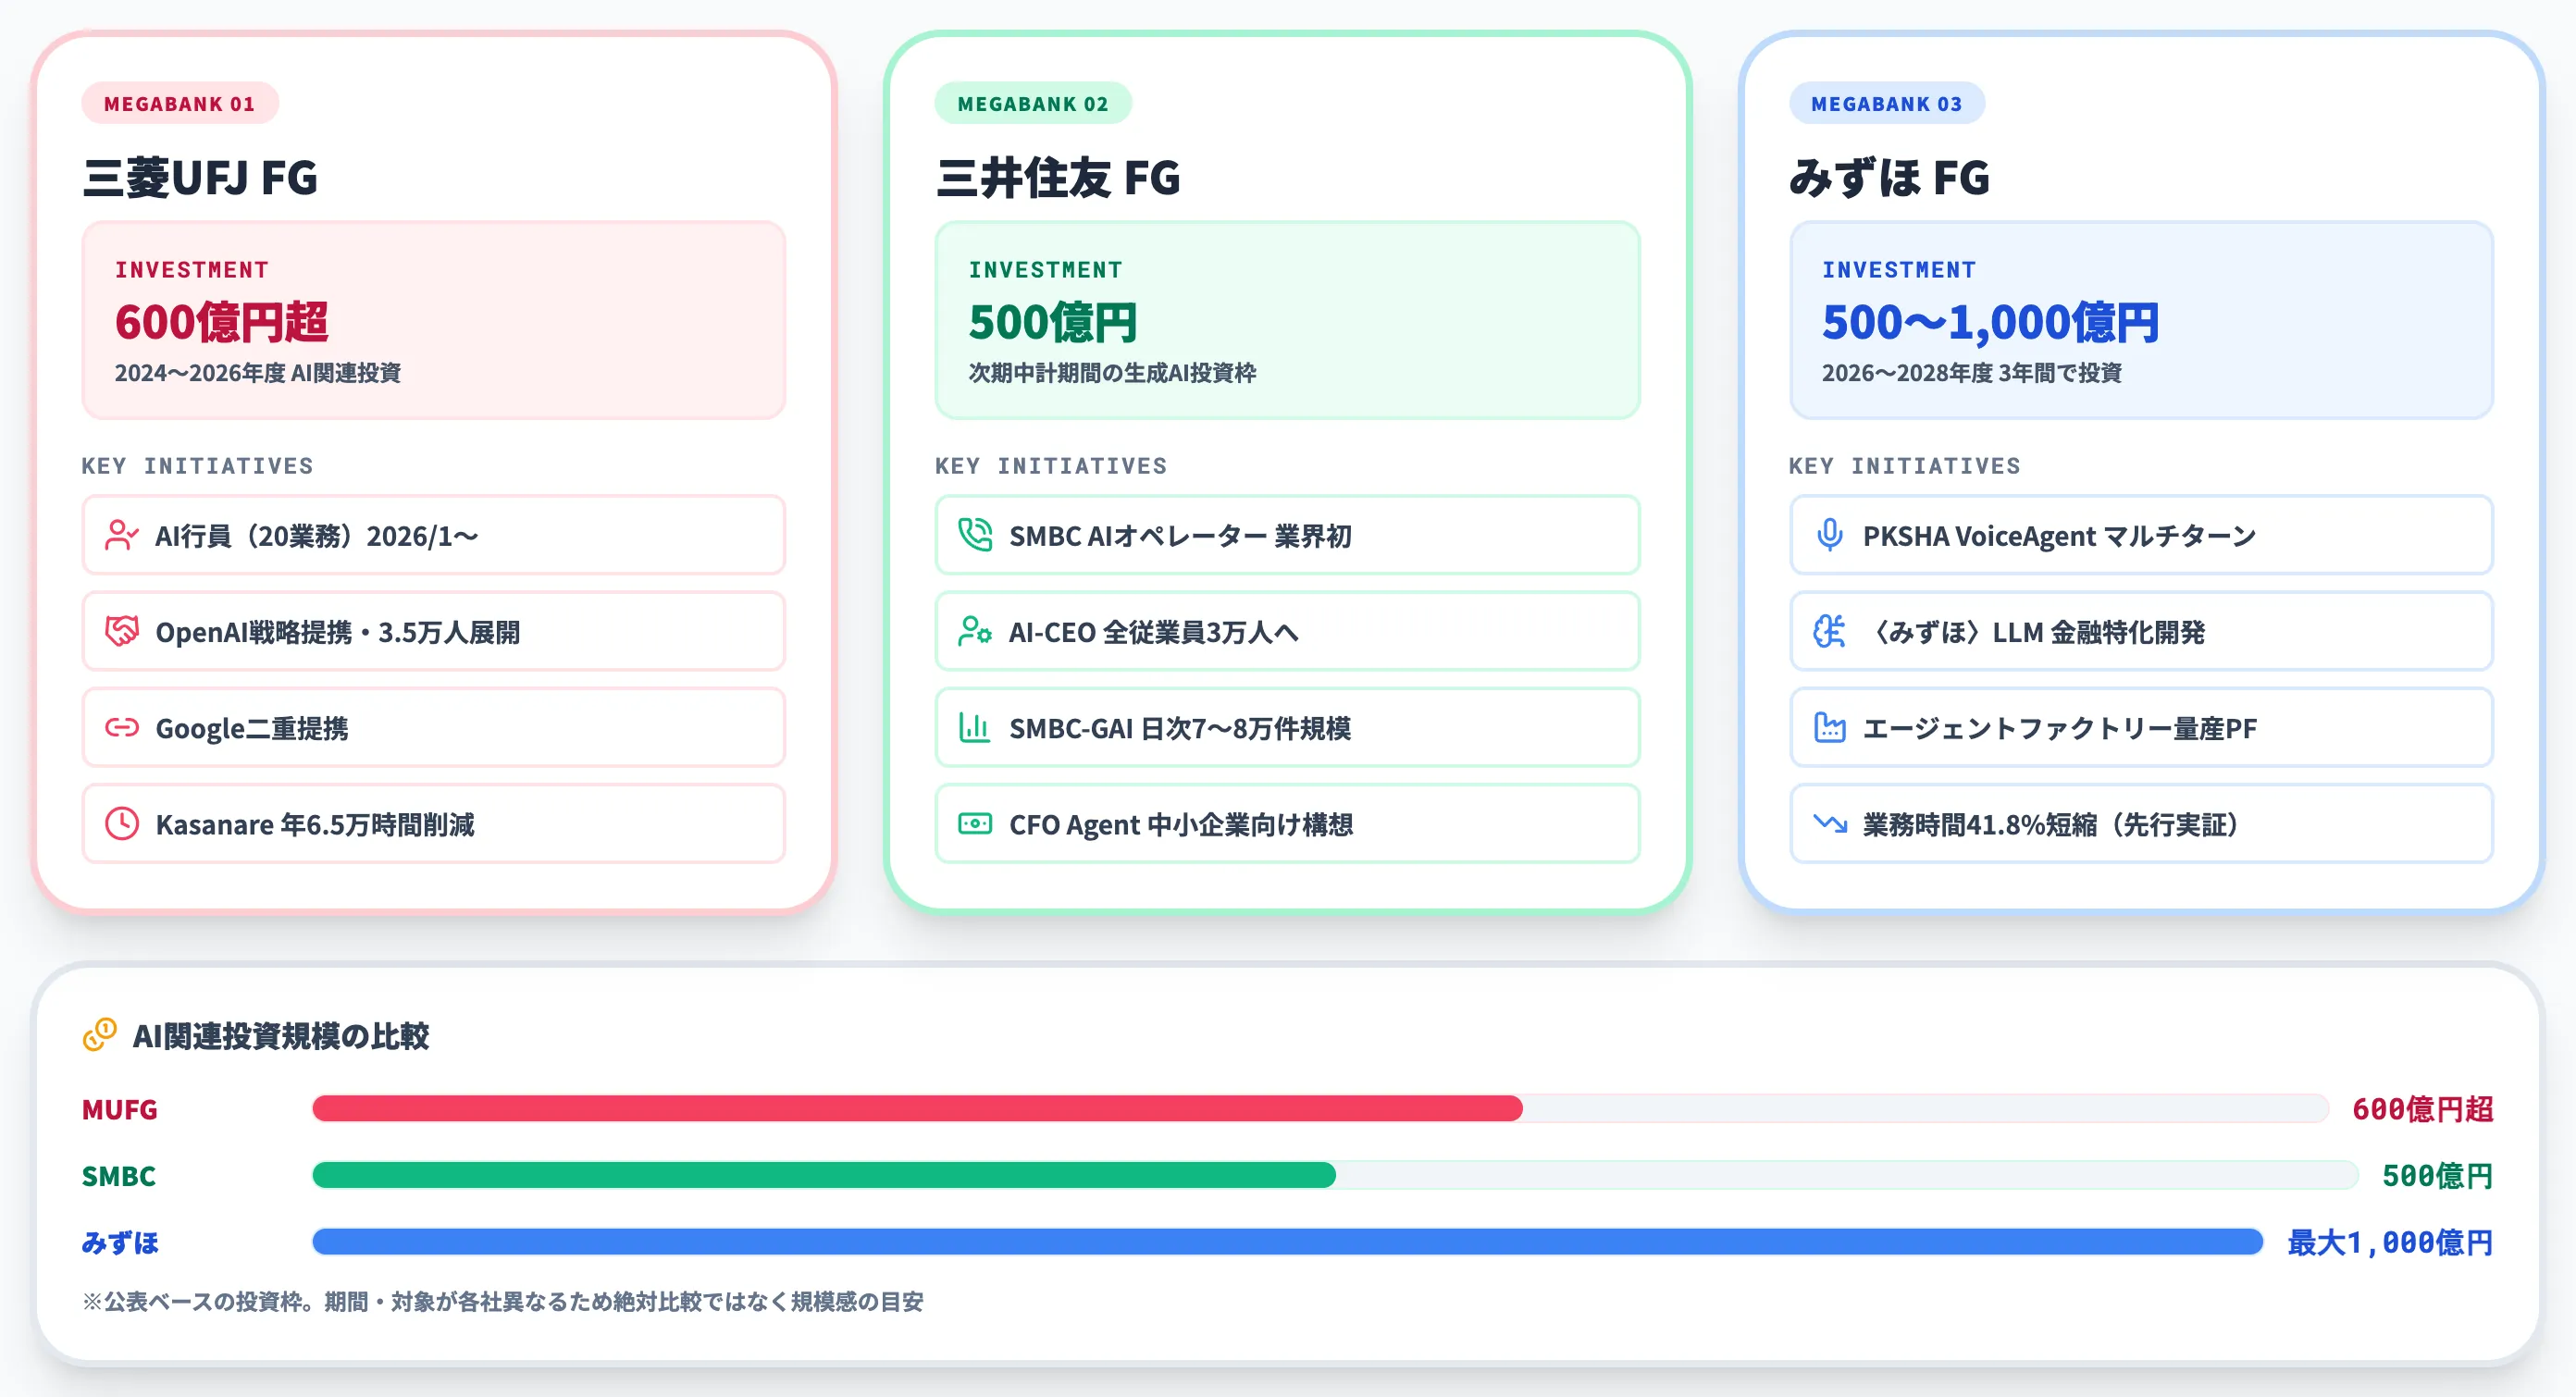Click the 三井住友 FG heading
2576x1397 pixels.
(x=1058, y=178)
